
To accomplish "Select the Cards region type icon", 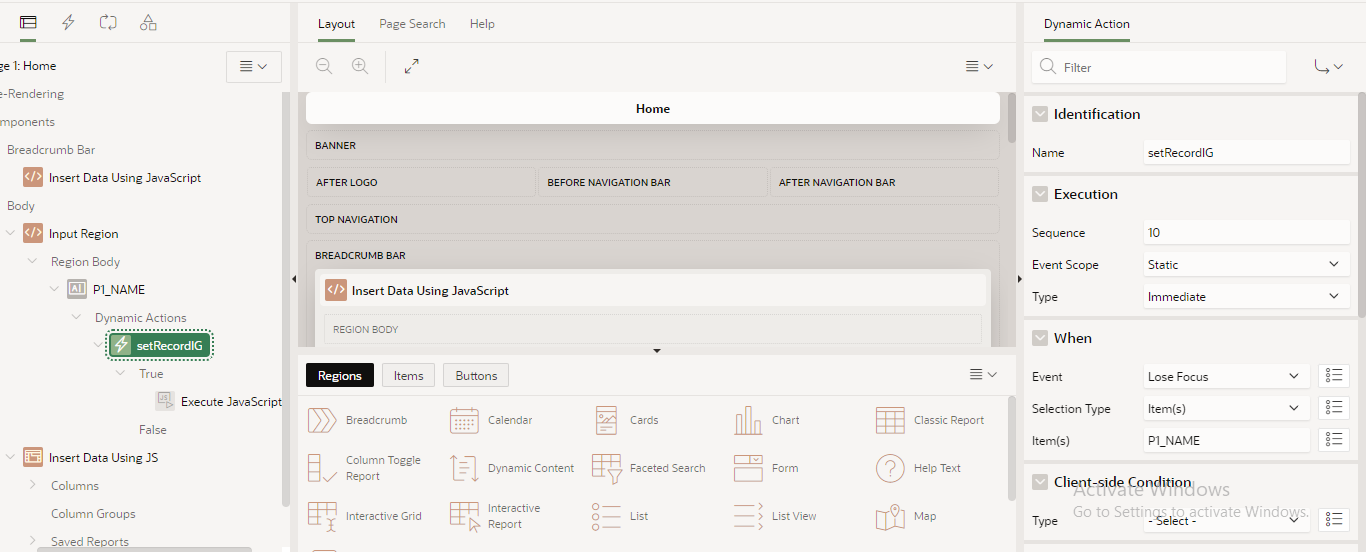I will (x=606, y=420).
